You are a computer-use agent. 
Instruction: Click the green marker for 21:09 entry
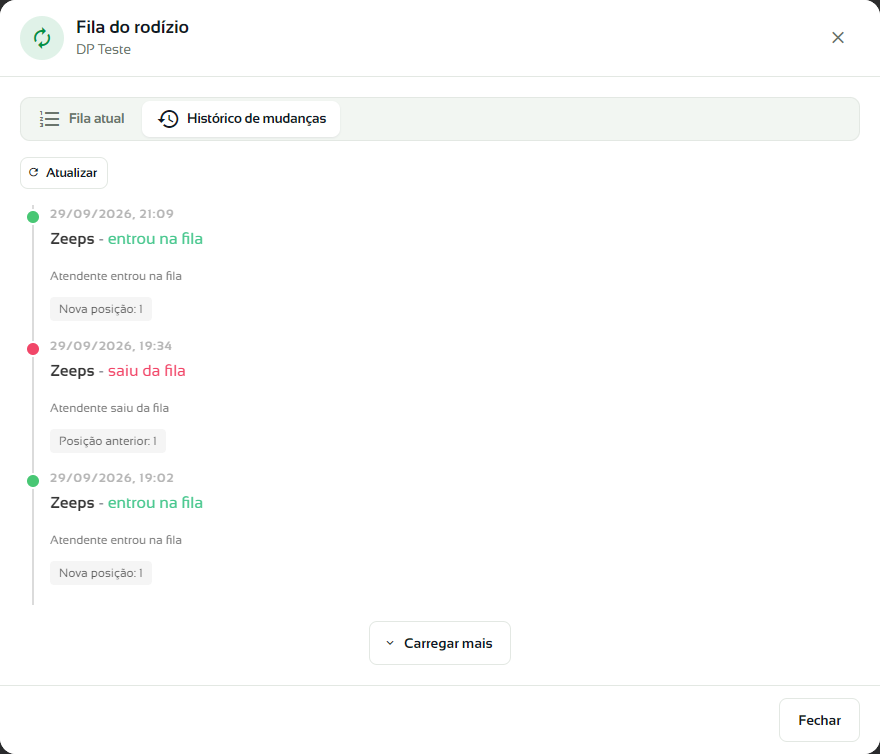(x=33, y=217)
